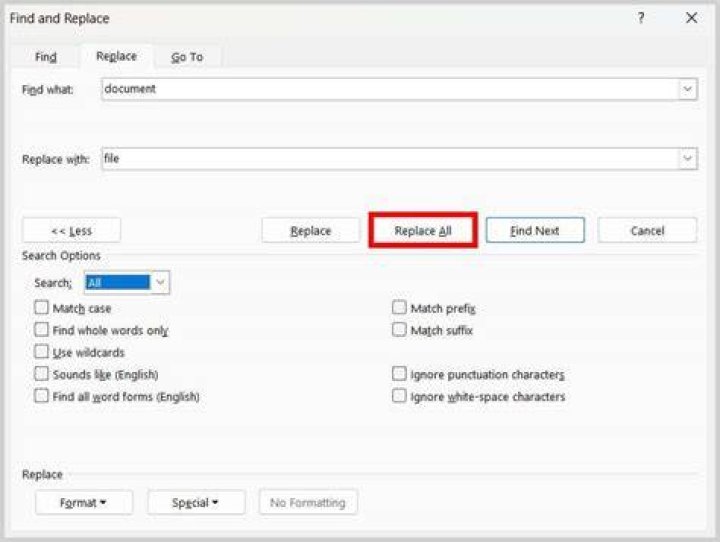Enable Find whole words only
This screenshot has width=720, height=542.
tap(41, 330)
